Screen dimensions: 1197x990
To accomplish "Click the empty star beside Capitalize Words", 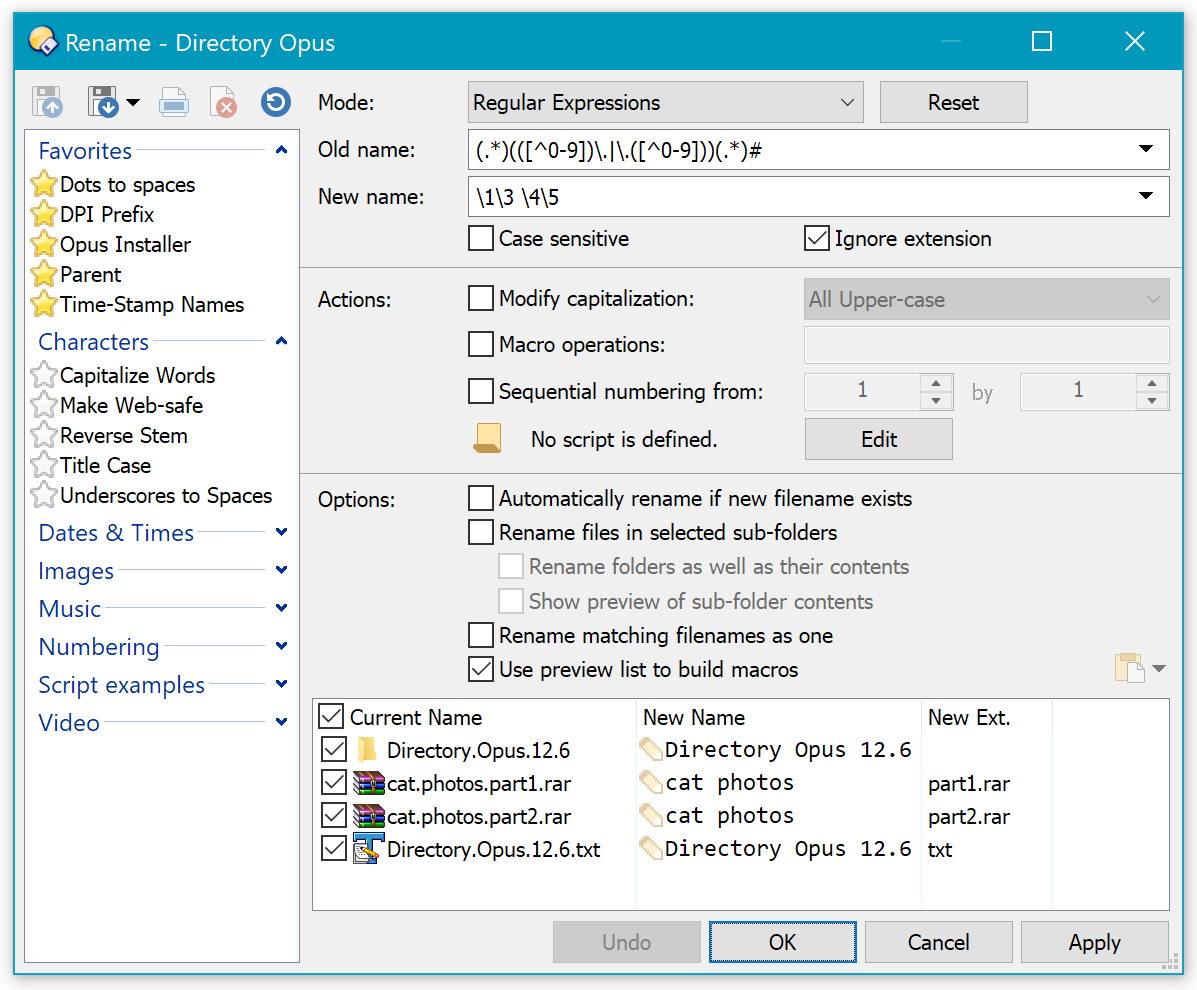I will click(x=44, y=375).
